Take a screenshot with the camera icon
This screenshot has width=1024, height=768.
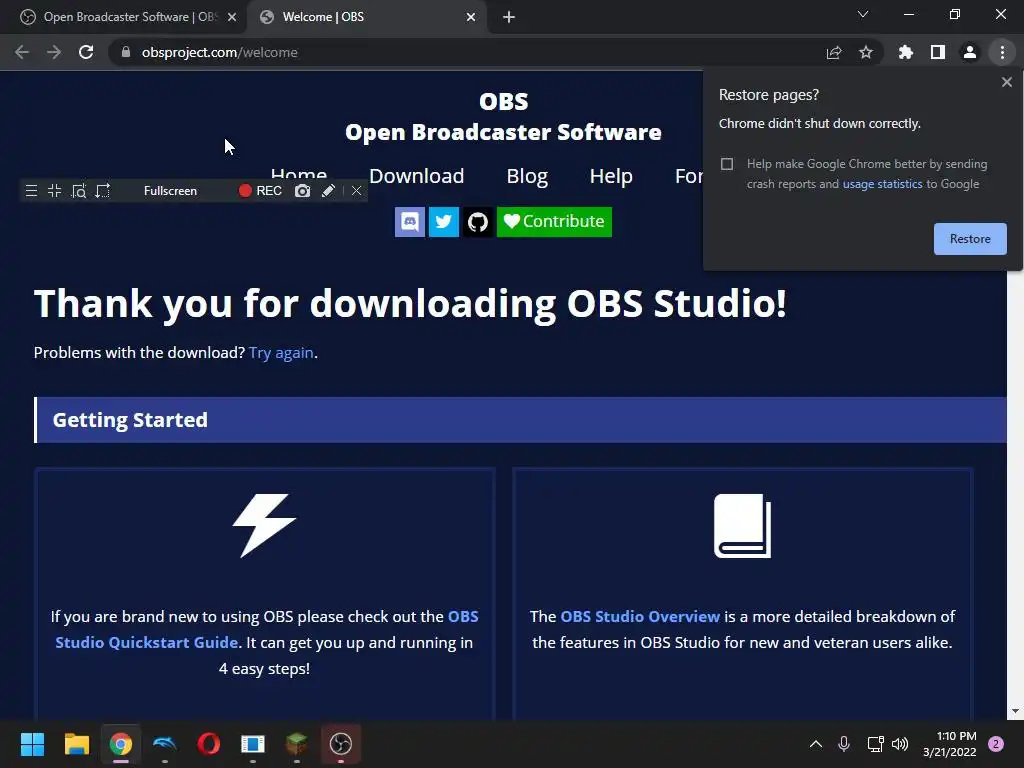302,191
